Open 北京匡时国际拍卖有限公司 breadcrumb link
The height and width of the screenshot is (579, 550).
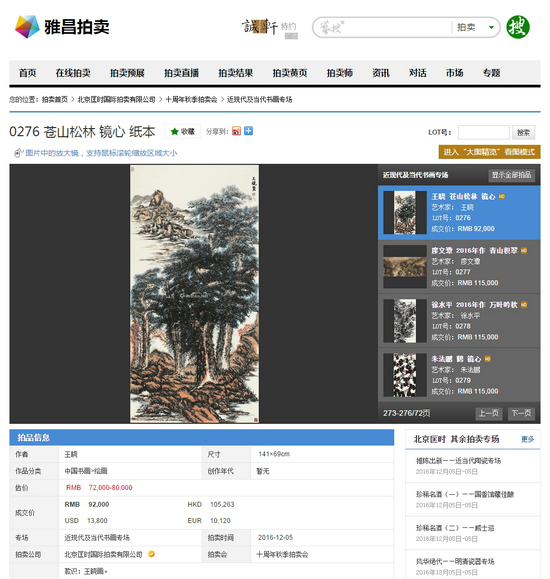coord(116,99)
